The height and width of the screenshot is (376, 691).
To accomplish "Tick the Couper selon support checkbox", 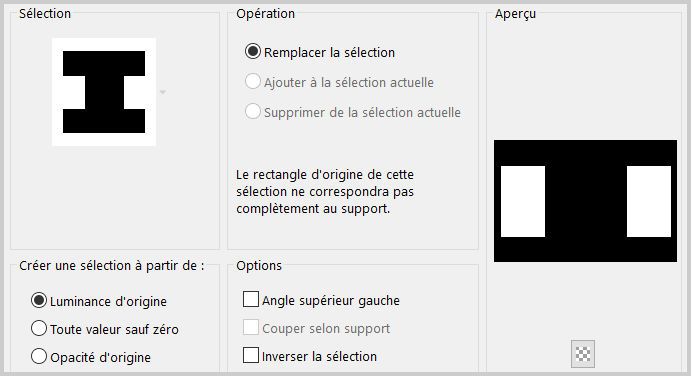I will pyautogui.click(x=251, y=328).
